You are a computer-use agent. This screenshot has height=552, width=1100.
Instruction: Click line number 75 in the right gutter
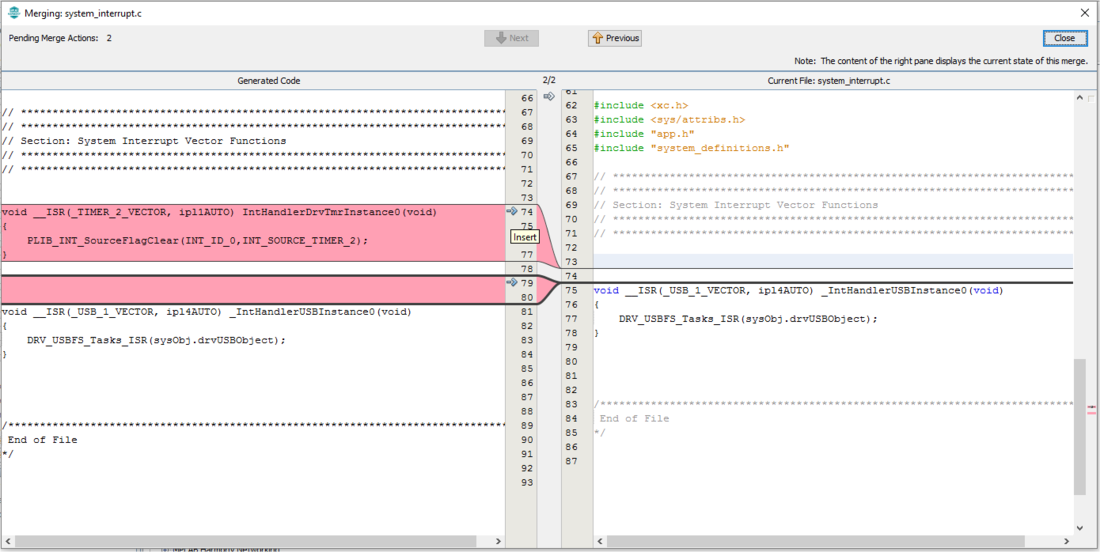(x=571, y=290)
